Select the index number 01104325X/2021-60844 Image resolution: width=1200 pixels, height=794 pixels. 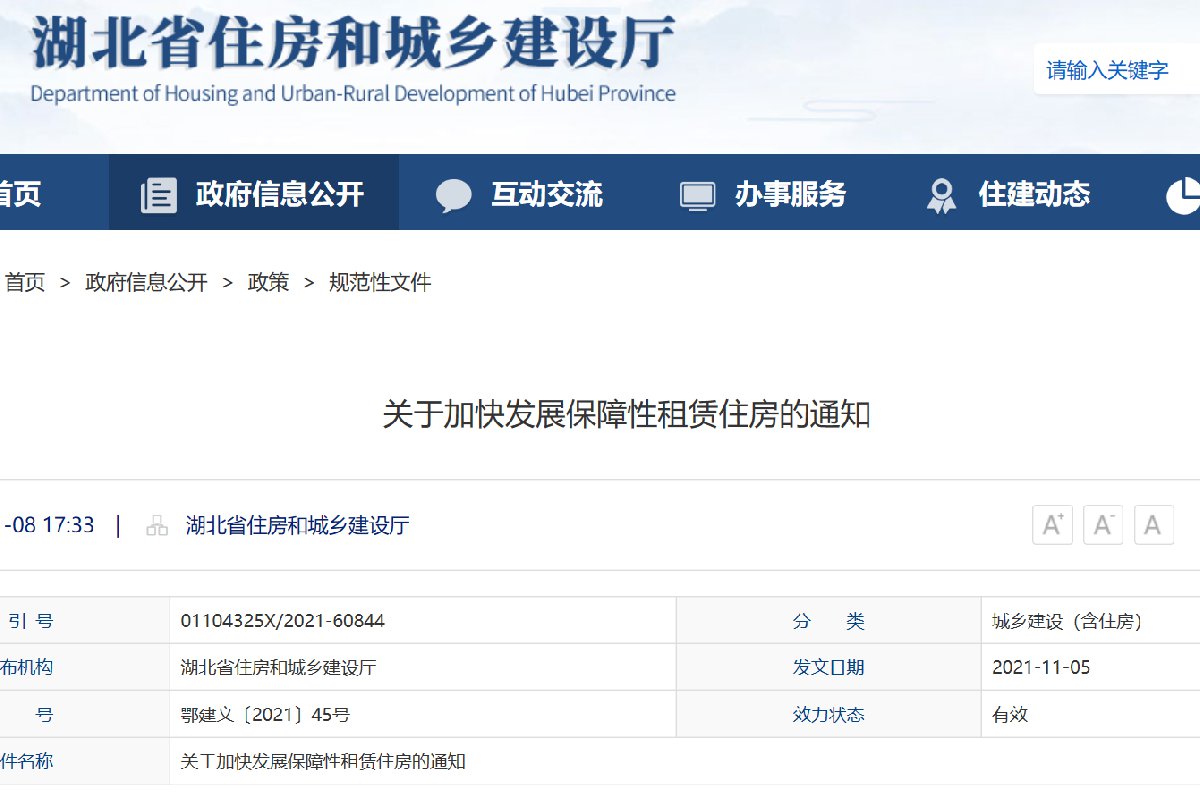pos(282,621)
